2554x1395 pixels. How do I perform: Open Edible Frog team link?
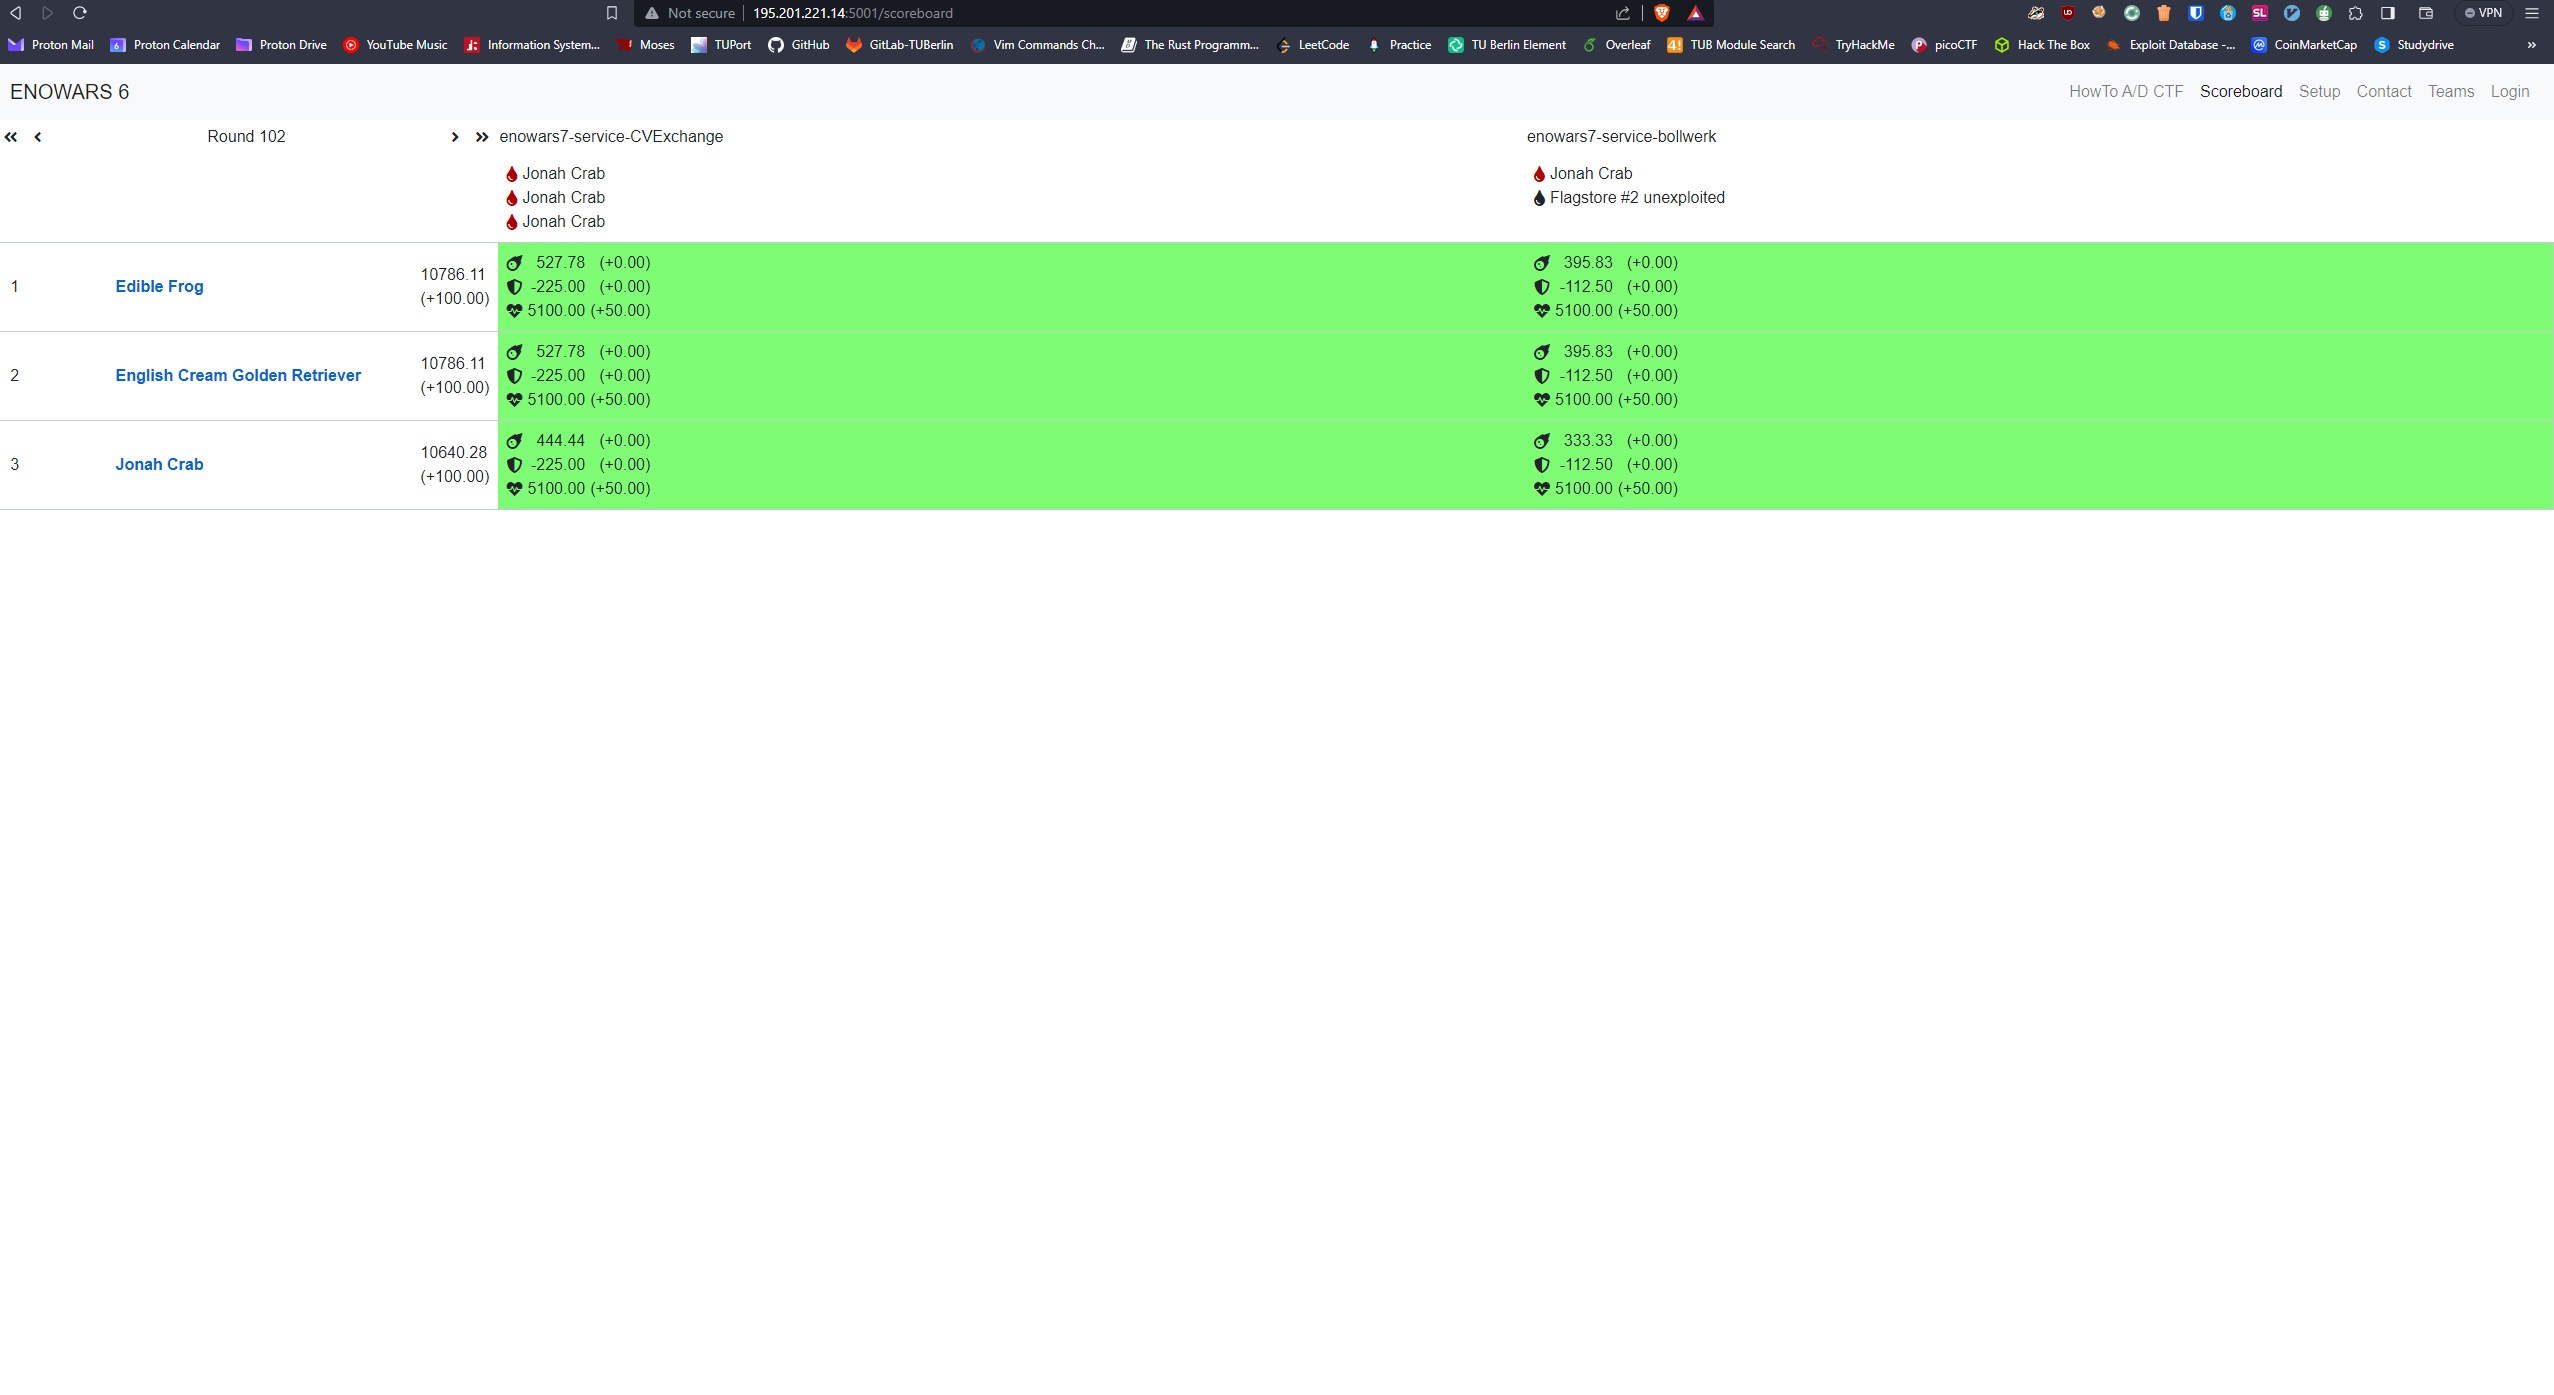click(159, 286)
